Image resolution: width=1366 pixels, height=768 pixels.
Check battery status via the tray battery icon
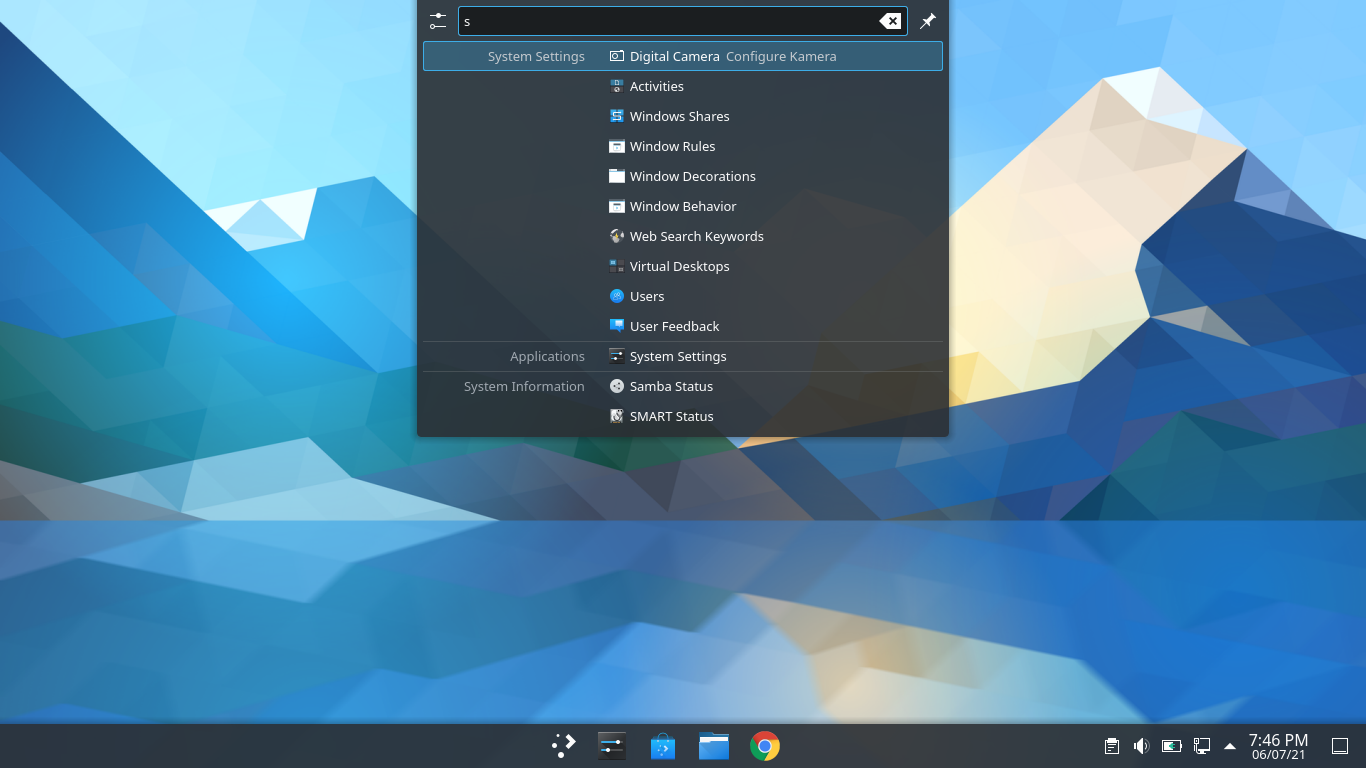tap(1171, 745)
